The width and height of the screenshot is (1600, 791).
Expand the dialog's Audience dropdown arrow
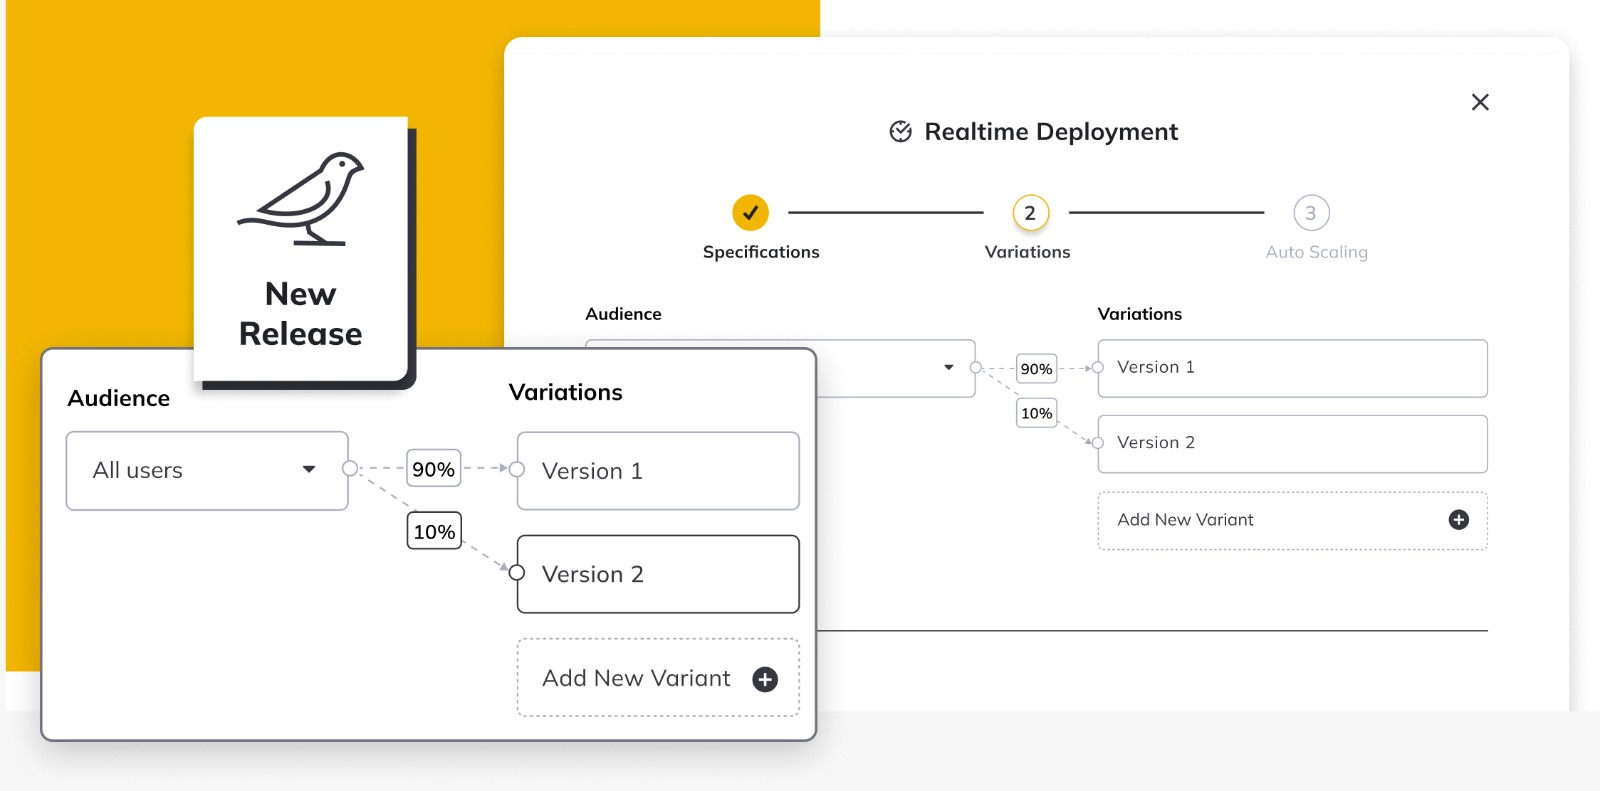[949, 367]
